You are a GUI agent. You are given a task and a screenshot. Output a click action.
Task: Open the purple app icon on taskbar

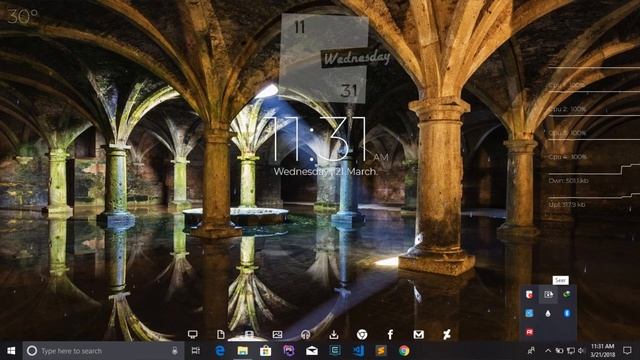pyautogui.click(x=289, y=351)
